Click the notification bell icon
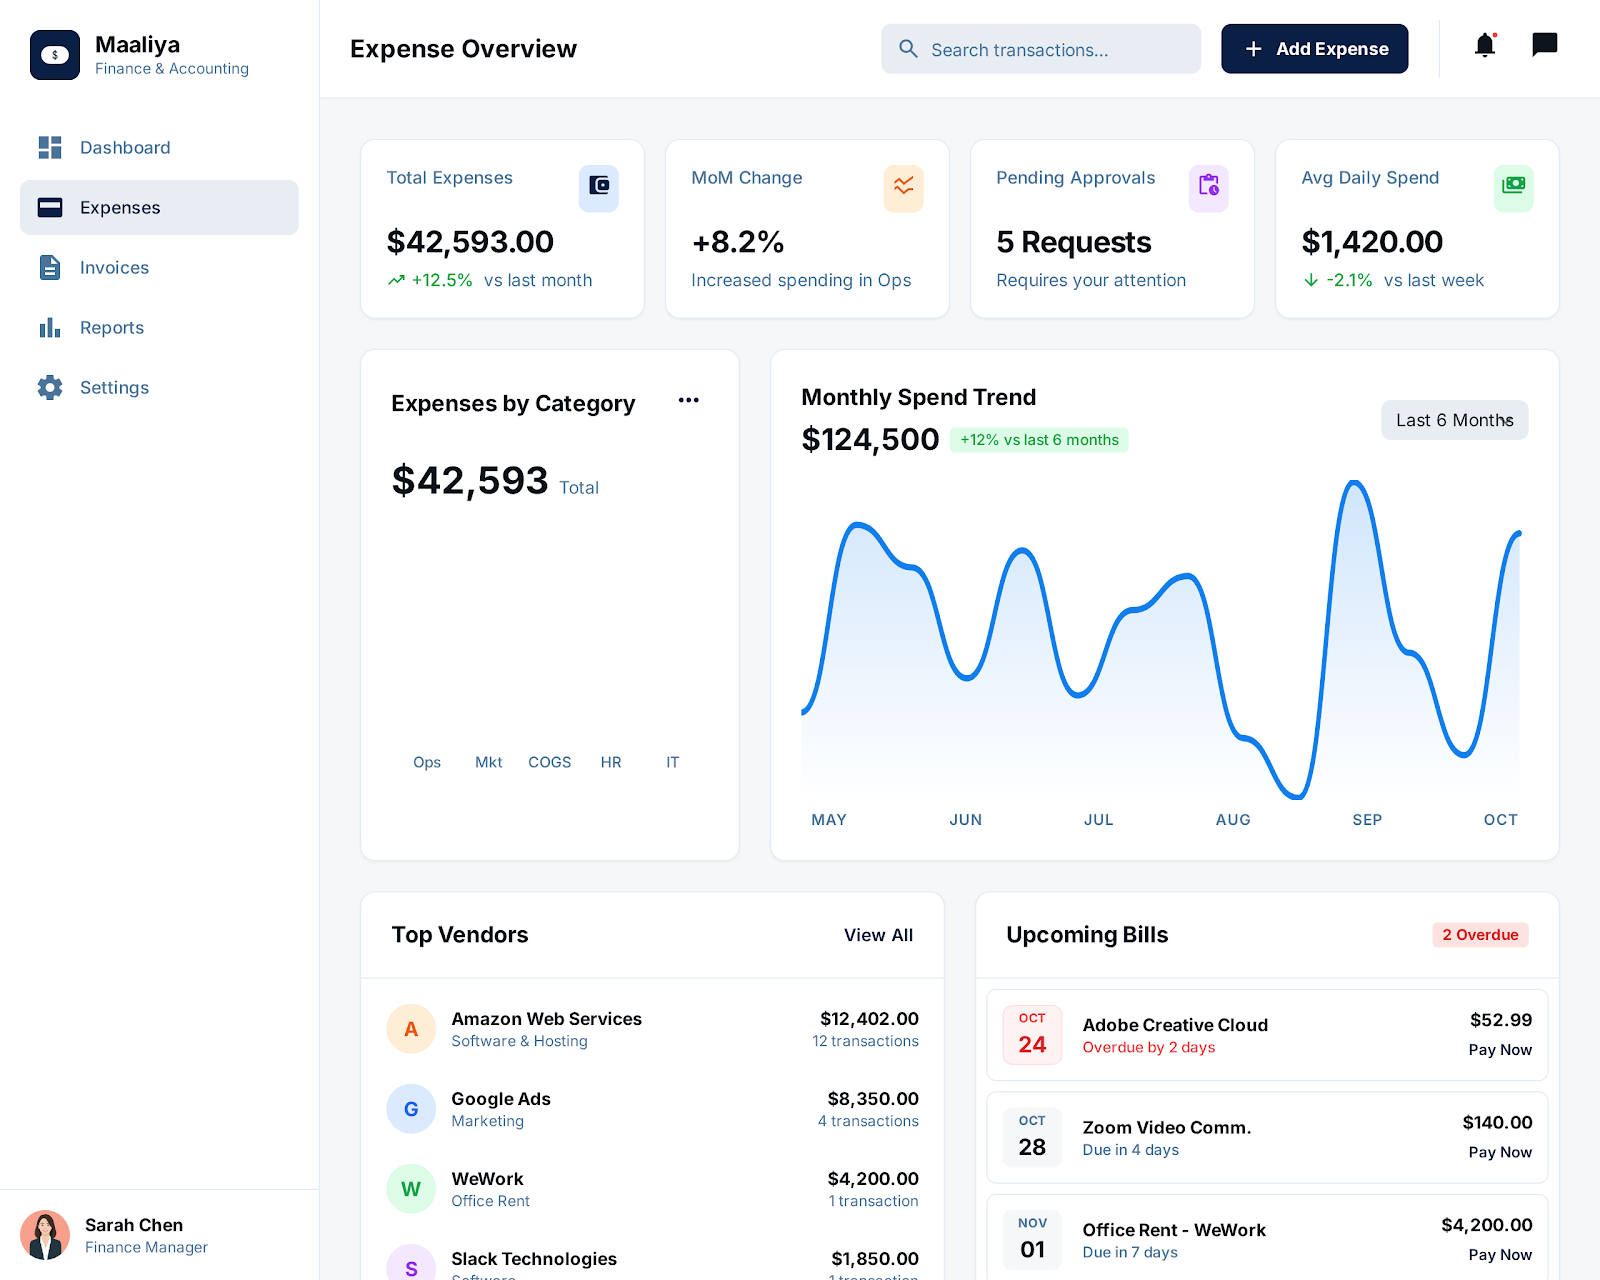The height and width of the screenshot is (1280, 1600). pos(1484,46)
